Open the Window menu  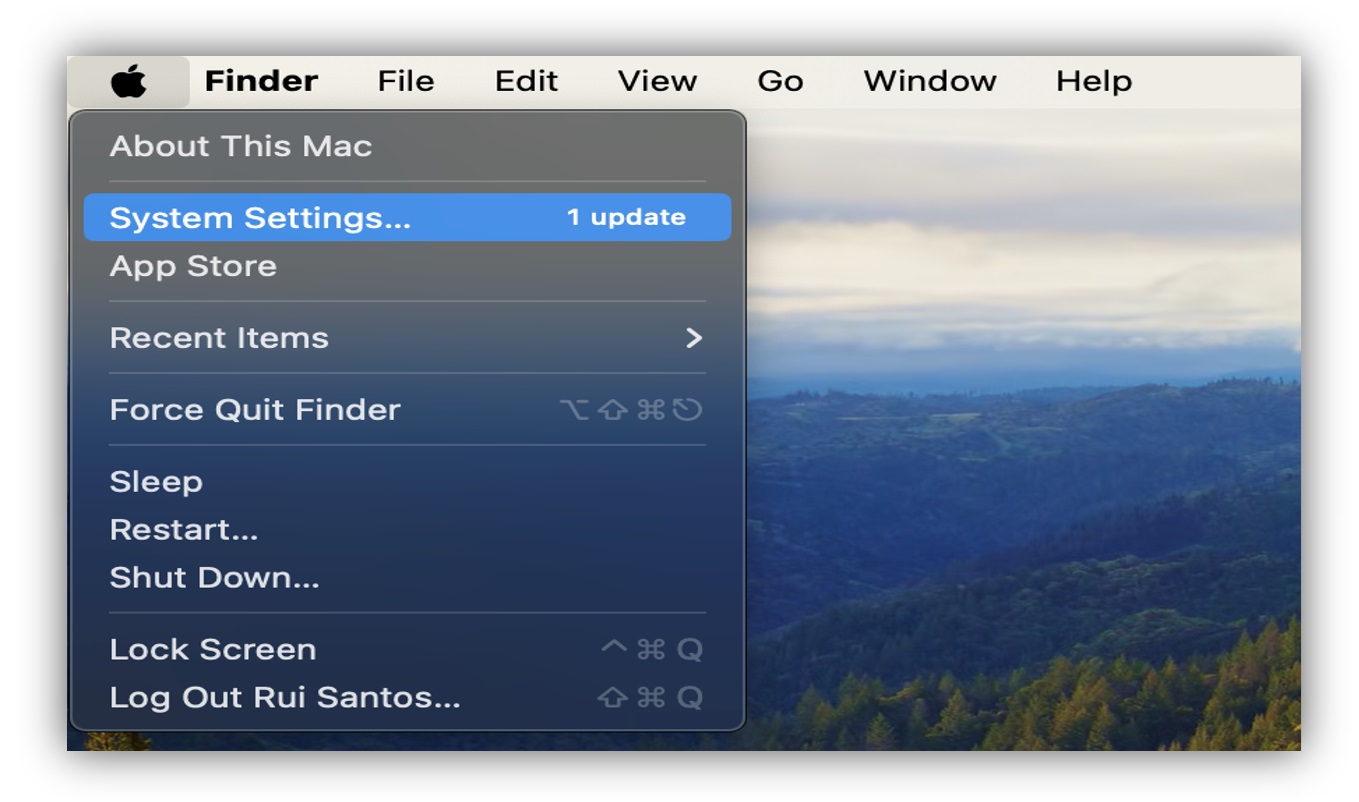(930, 81)
